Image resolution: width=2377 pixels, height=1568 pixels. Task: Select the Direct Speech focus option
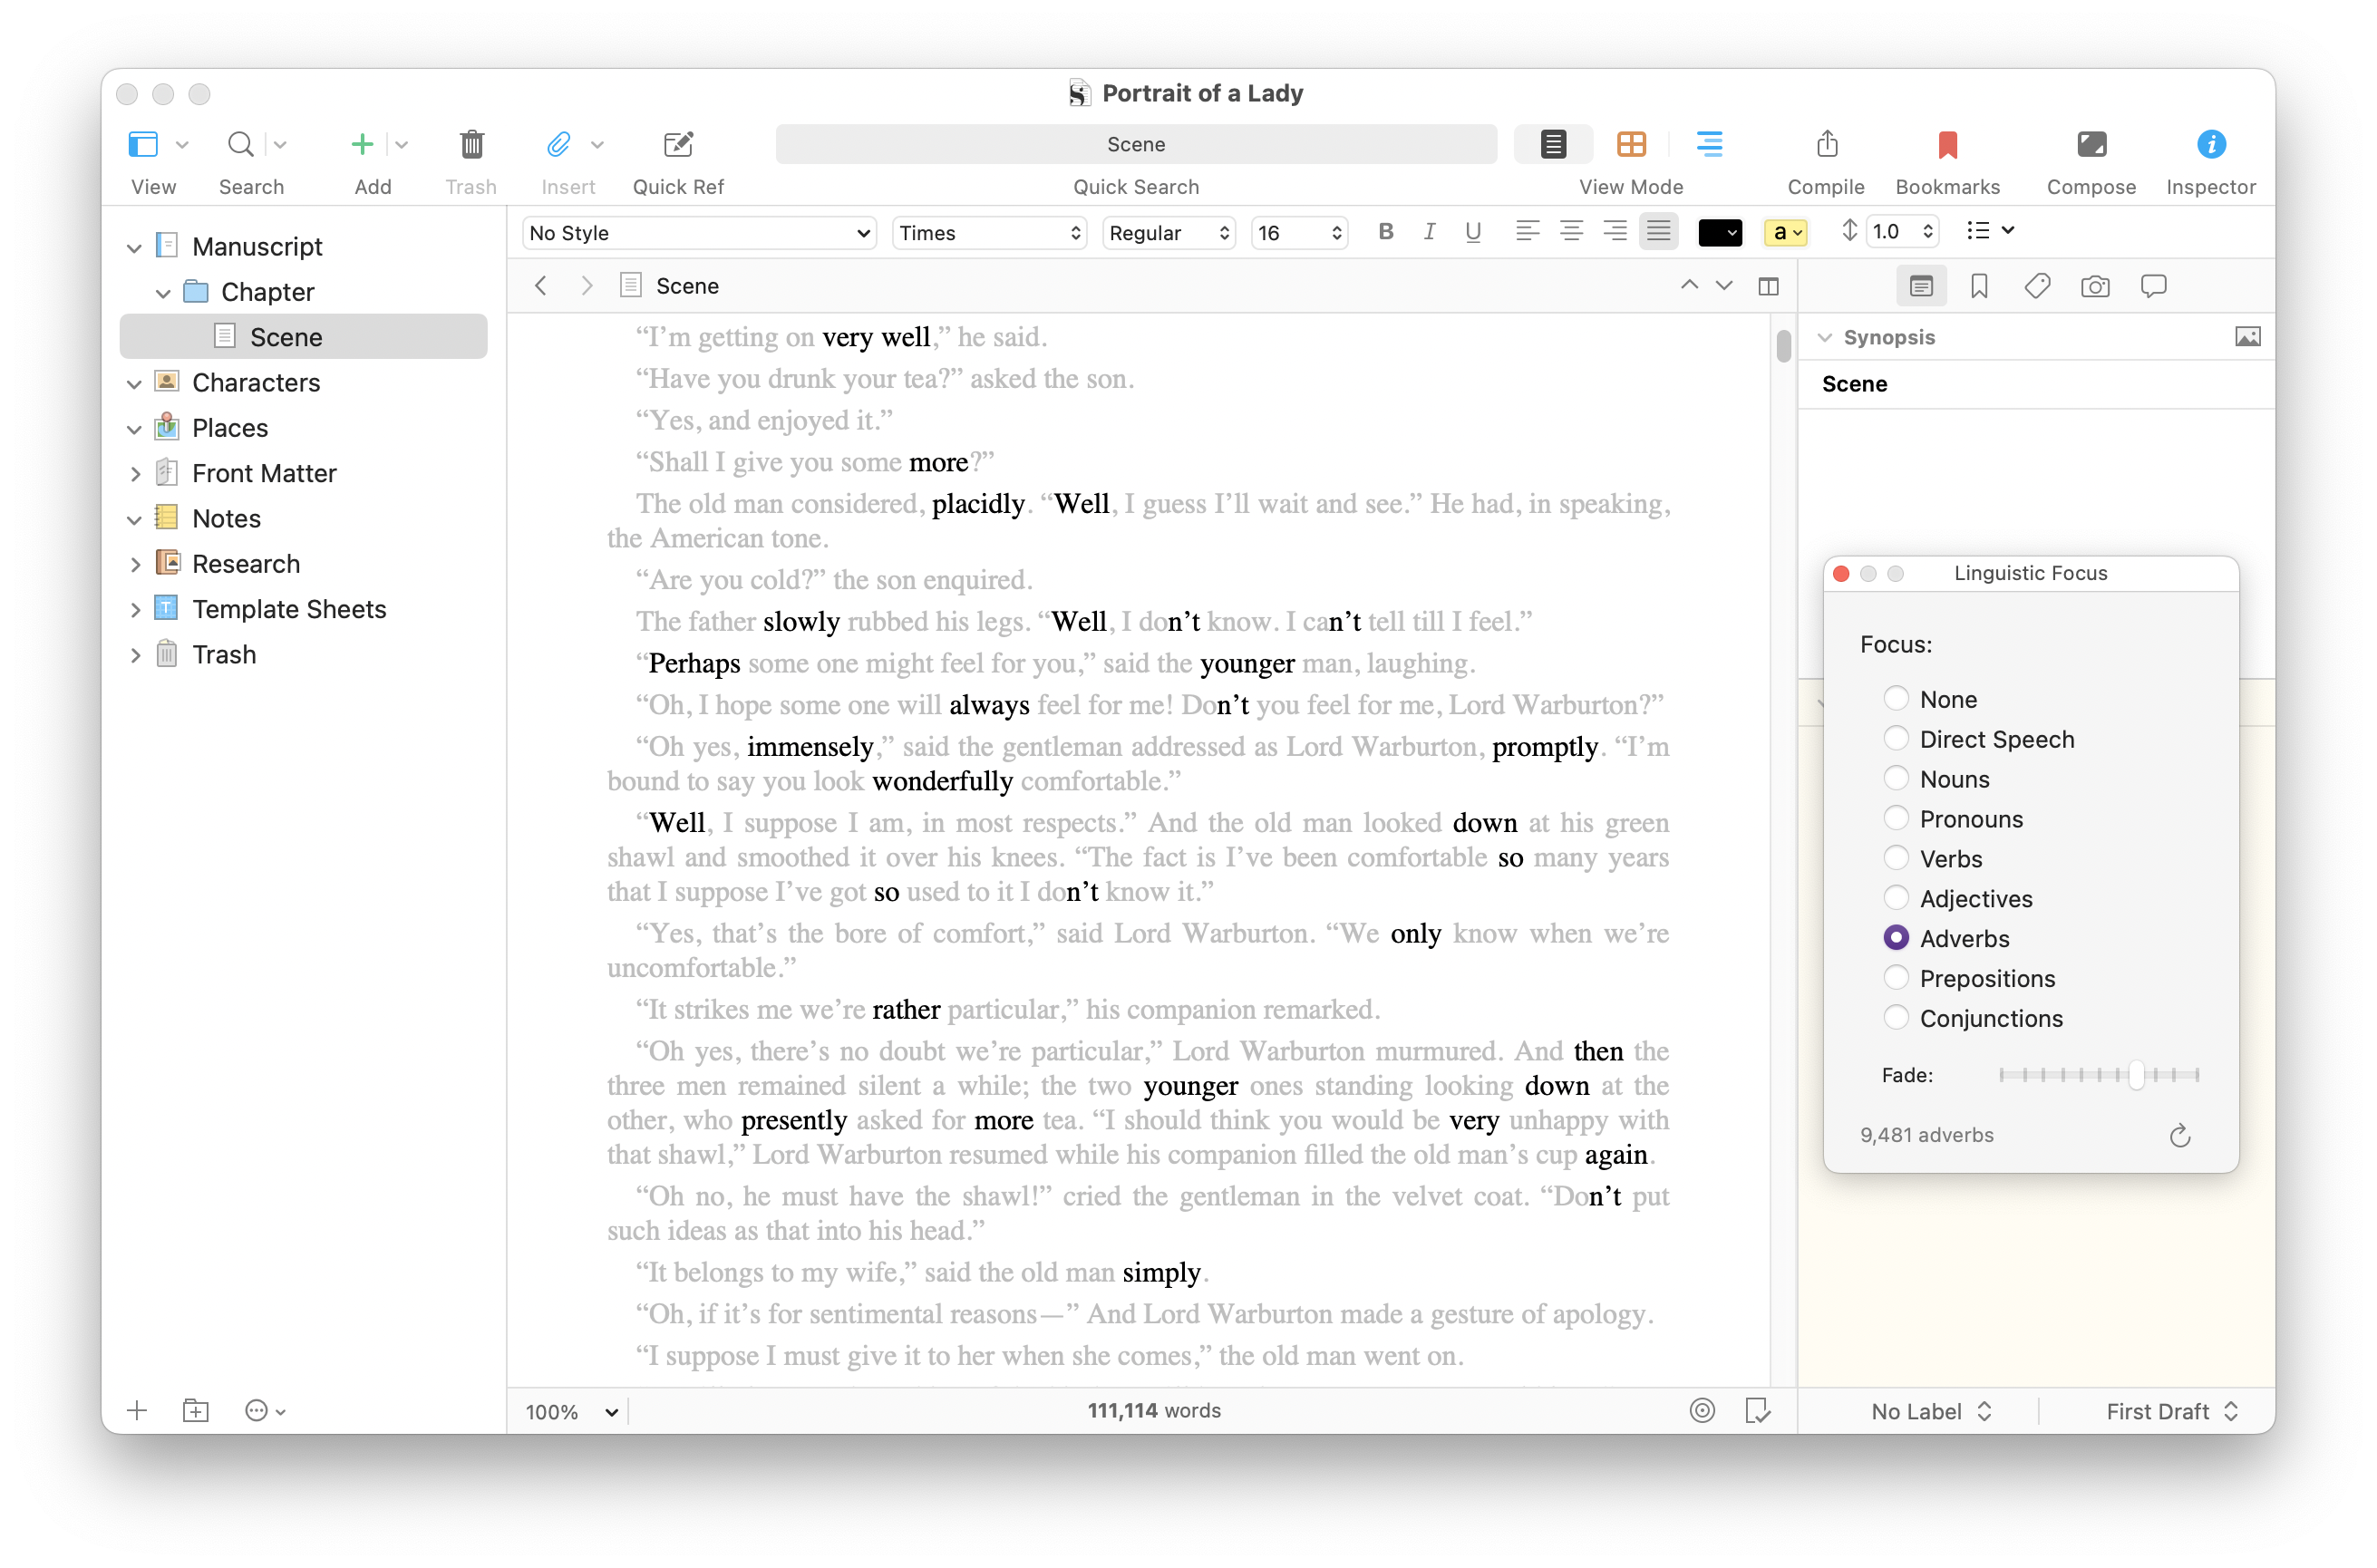pos(1895,739)
